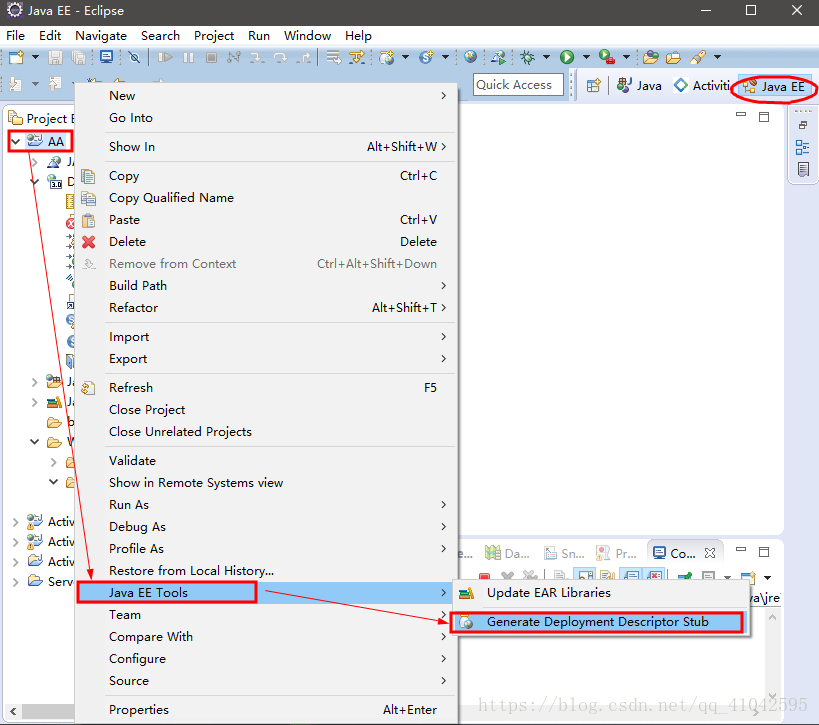Open the New wizard dropdown arrow
Image resolution: width=819 pixels, height=725 pixels.
point(35,57)
